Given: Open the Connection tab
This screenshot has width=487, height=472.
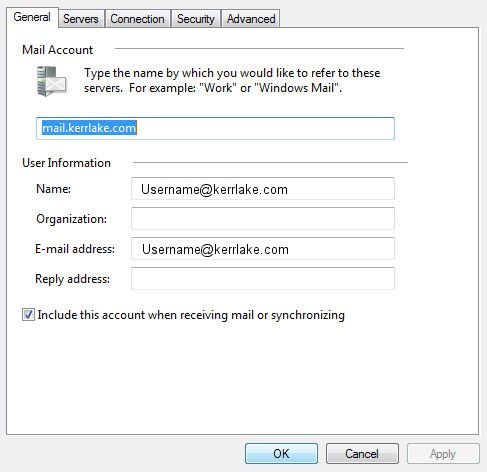Looking at the screenshot, I should pyautogui.click(x=137, y=19).
